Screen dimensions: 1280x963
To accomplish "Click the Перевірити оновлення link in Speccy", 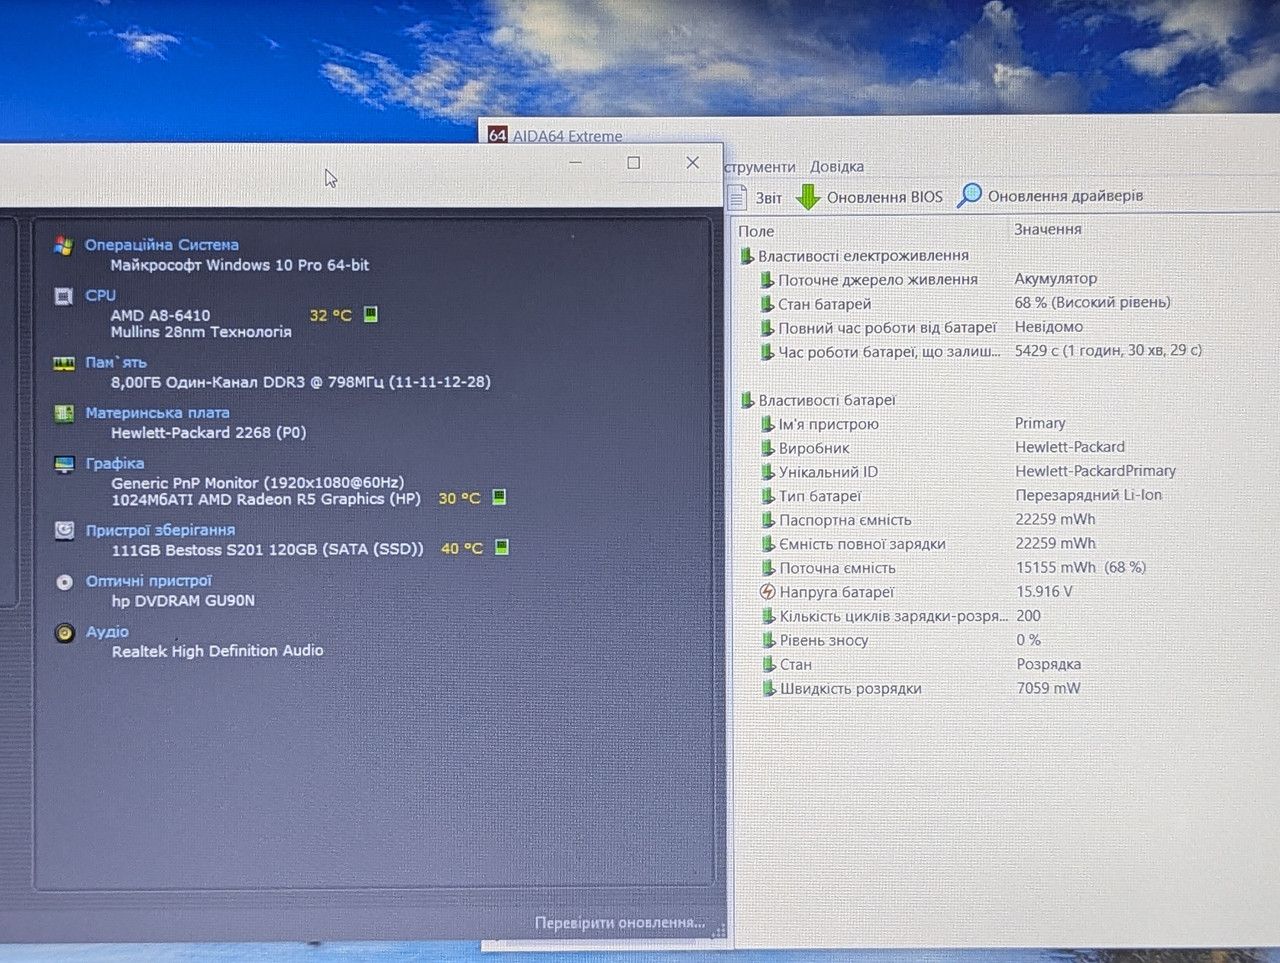I will point(620,922).
